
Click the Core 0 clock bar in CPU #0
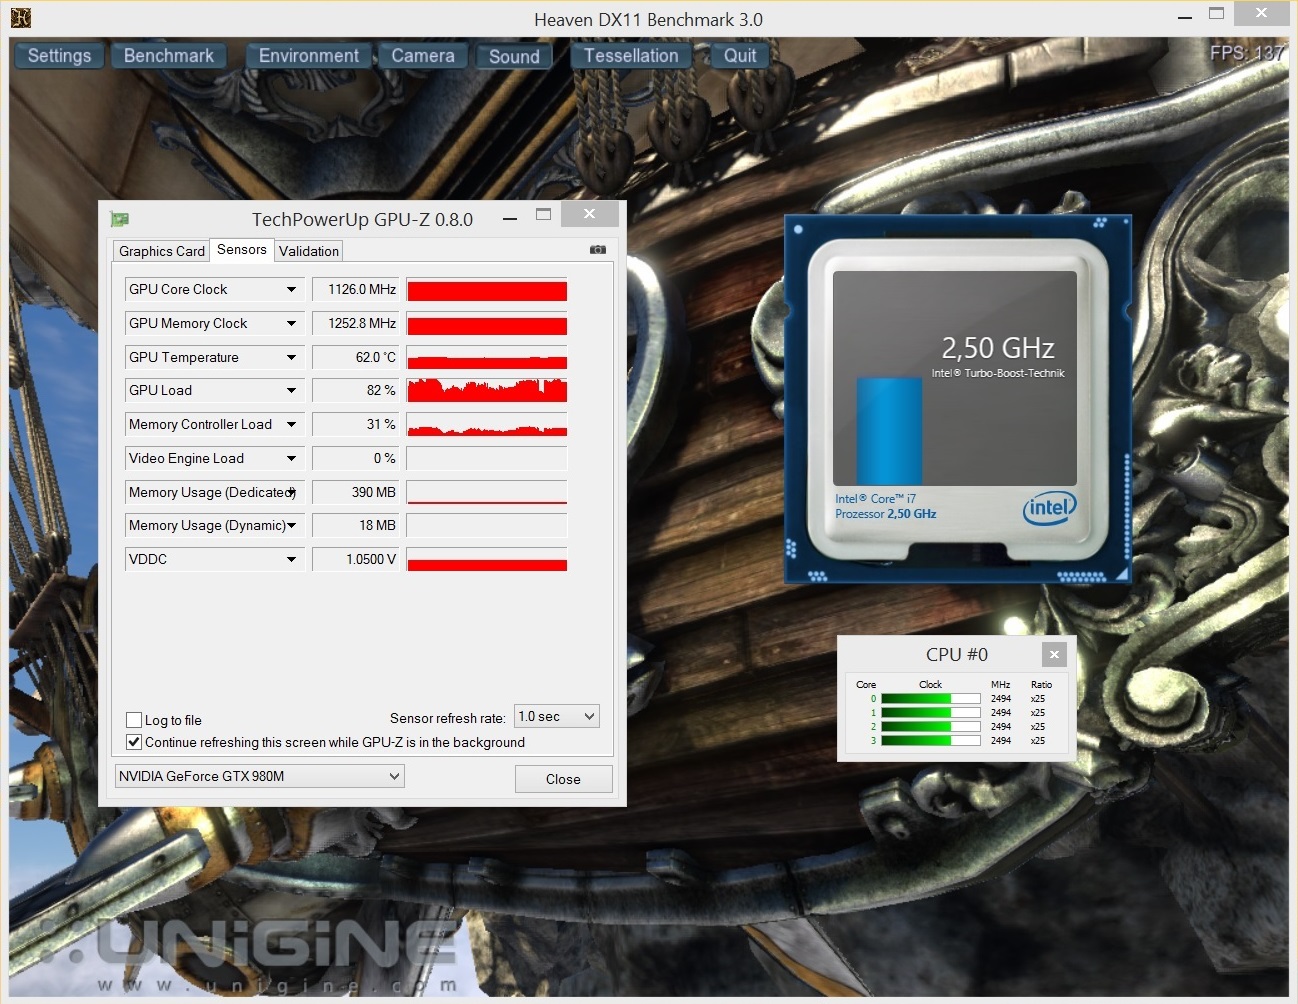click(x=930, y=699)
